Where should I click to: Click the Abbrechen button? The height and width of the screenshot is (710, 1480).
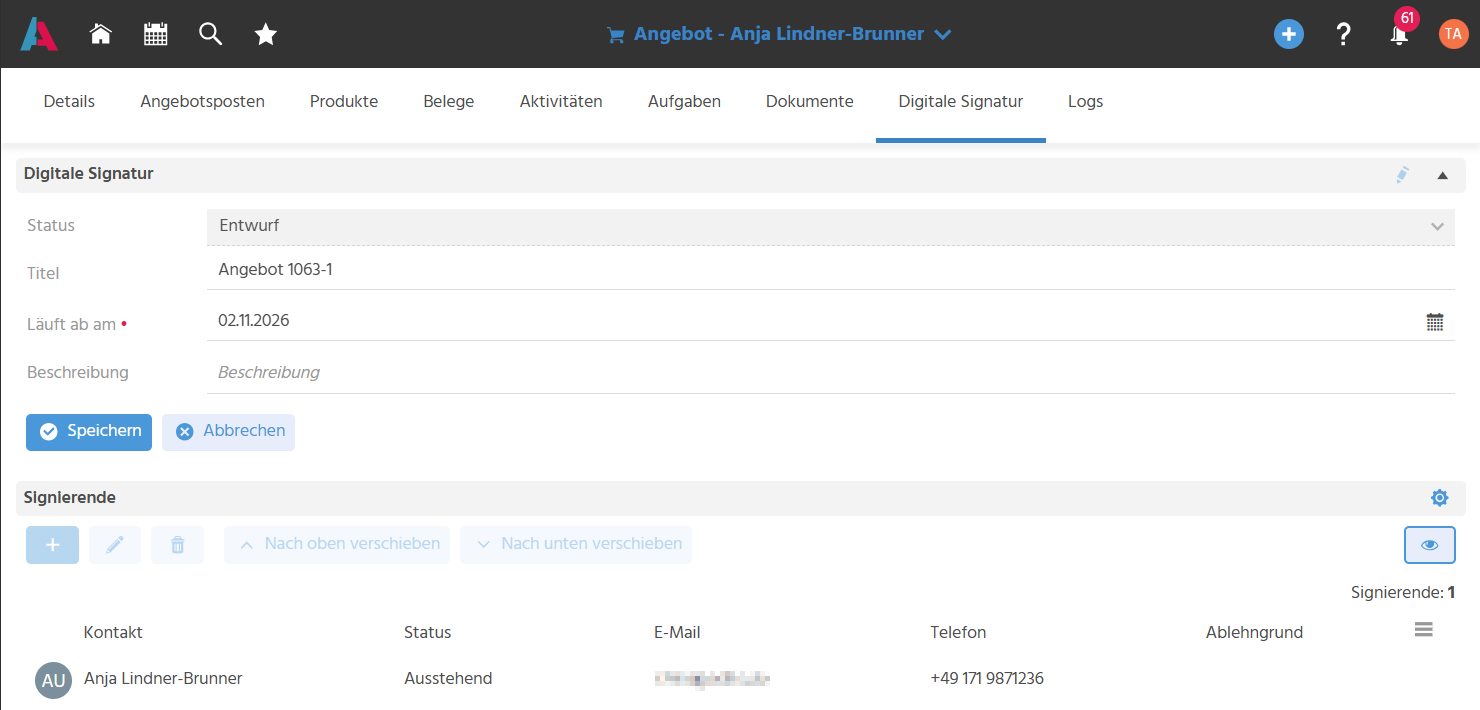(228, 432)
